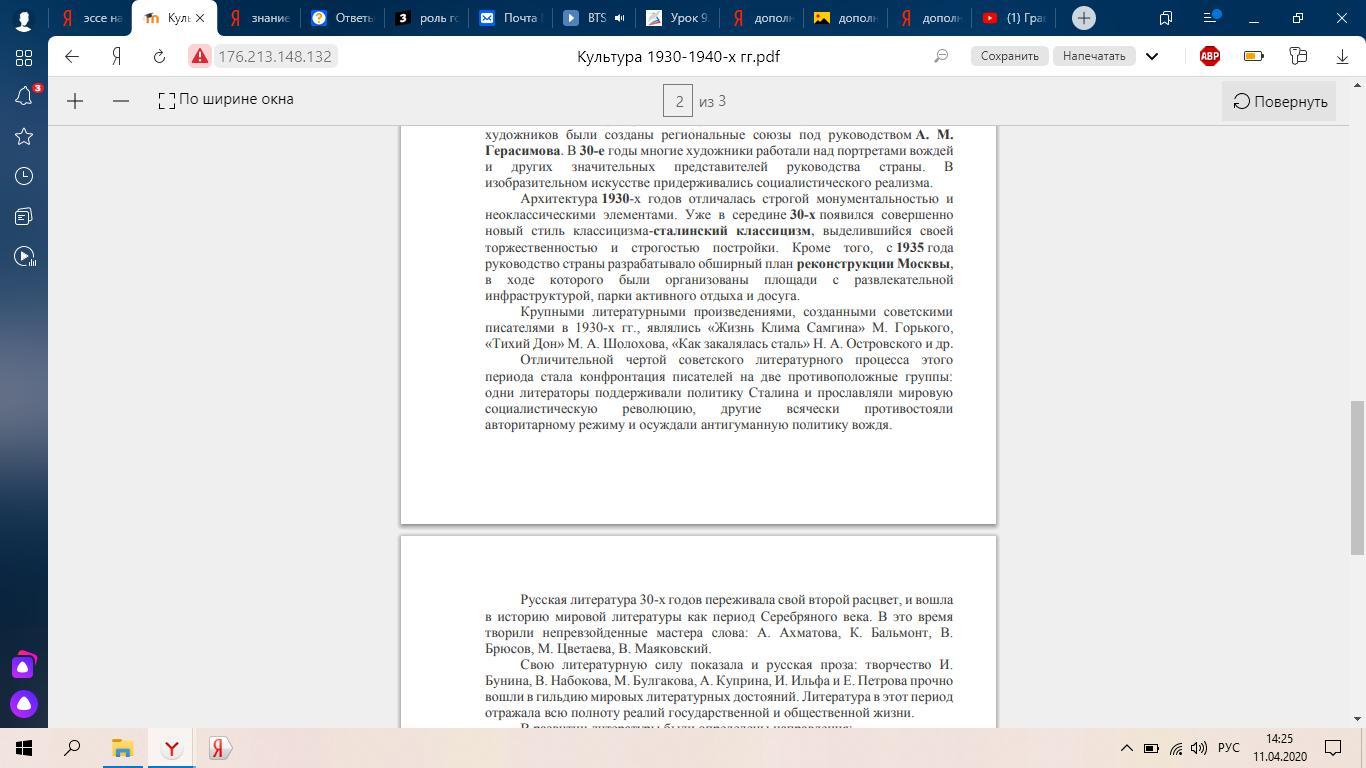
Task: Reload the current page
Action: pyautogui.click(x=159, y=56)
